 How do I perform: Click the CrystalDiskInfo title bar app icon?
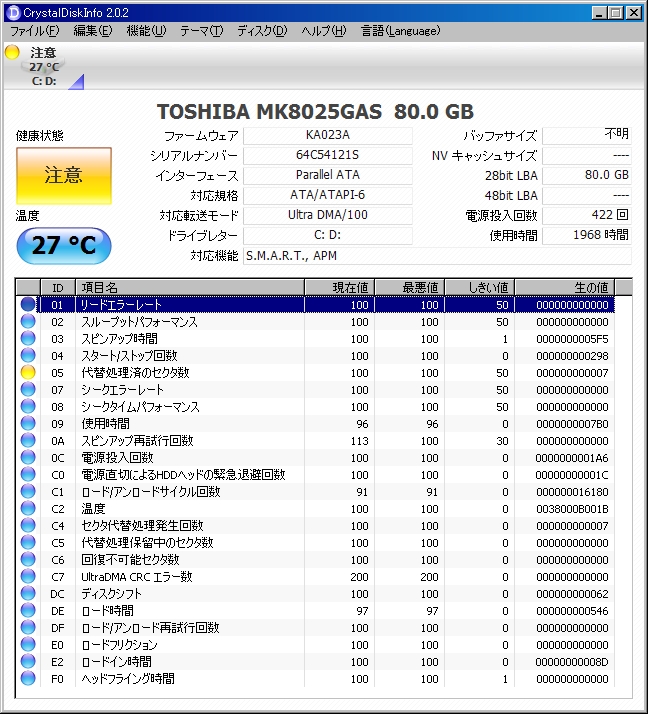coord(14,12)
